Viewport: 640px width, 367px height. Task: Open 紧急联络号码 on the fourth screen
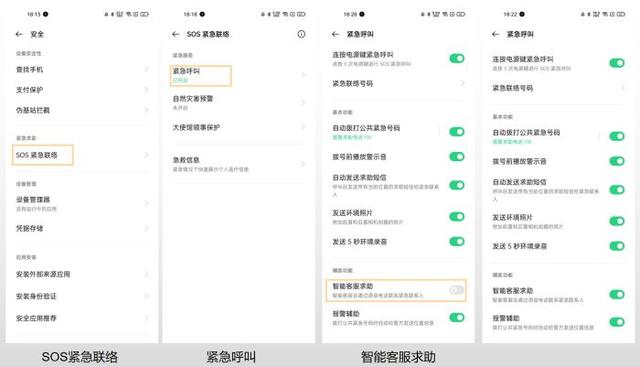(x=558, y=88)
